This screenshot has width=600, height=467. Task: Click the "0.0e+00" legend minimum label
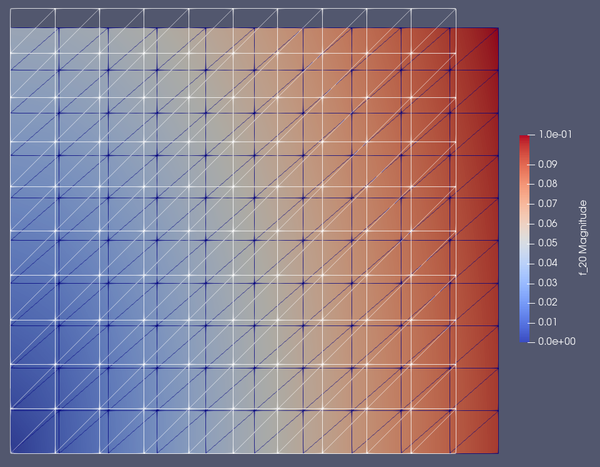[557, 341]
